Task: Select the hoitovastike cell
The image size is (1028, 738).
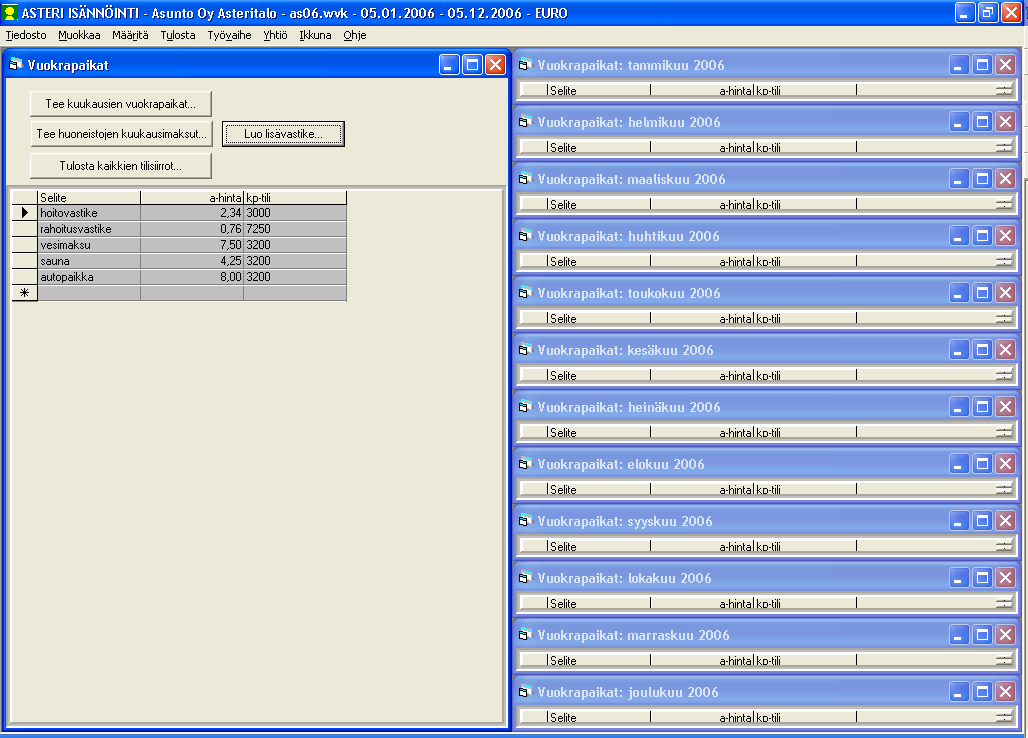Action: pyautogui.click(x=89, y=212)
